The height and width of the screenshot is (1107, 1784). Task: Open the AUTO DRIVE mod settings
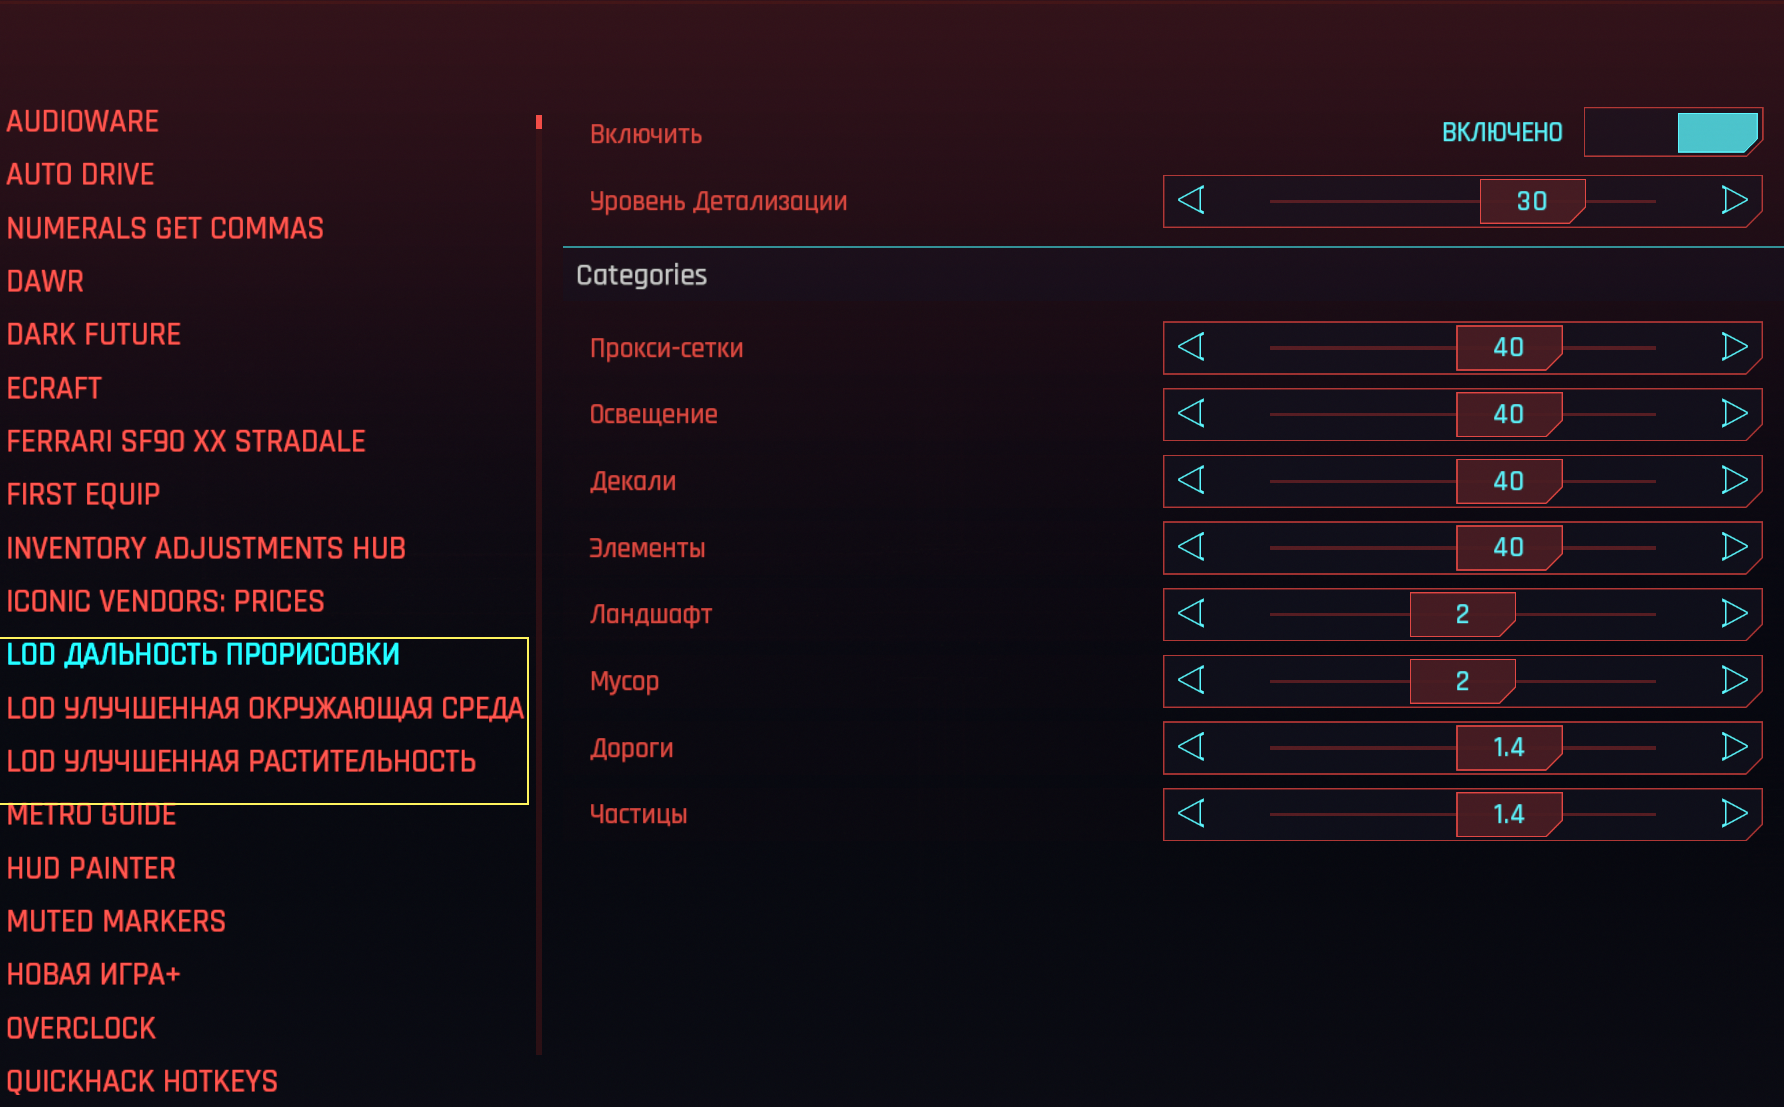80,174
